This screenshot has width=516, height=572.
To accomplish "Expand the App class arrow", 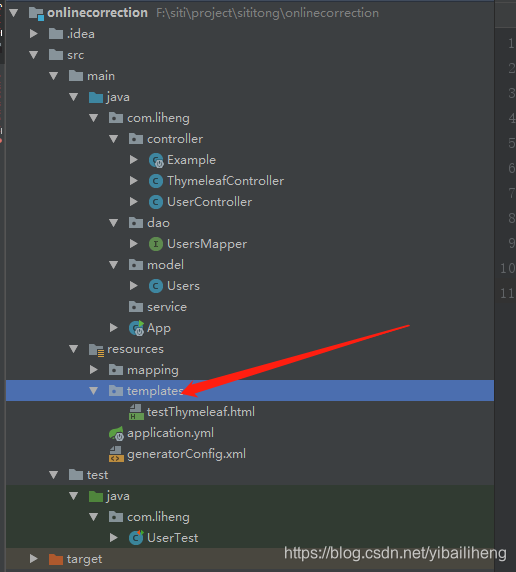I will [113, 328].
